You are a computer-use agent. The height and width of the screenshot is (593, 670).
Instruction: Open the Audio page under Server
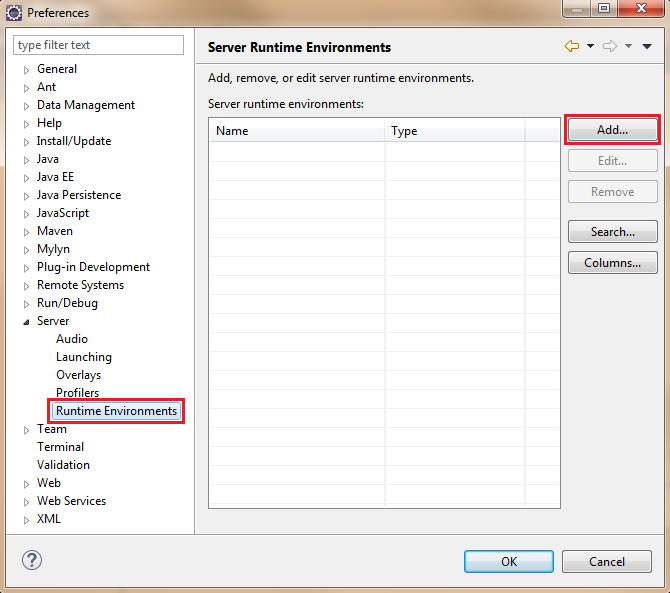(x=72, y=339)
